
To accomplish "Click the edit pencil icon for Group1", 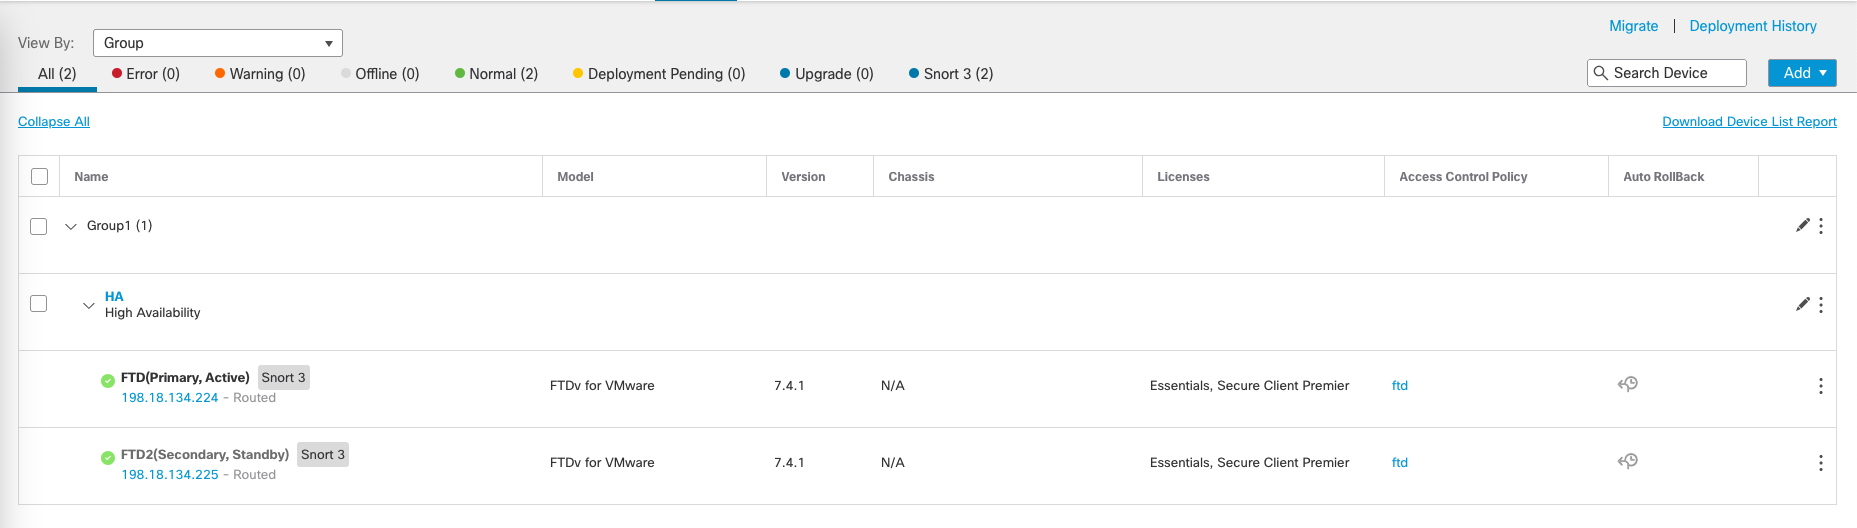I will (1802, 226).
